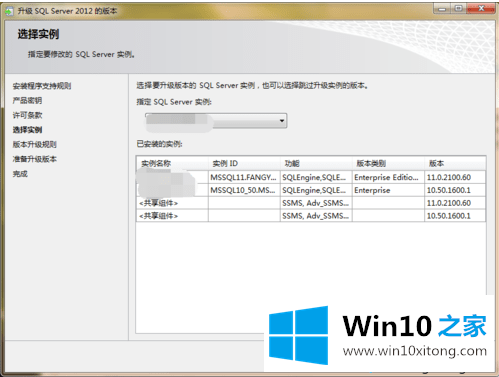Select 准备升级版本 step in sidebar
499x377 pixels.
pyautogui.click(x=35, y=159)
